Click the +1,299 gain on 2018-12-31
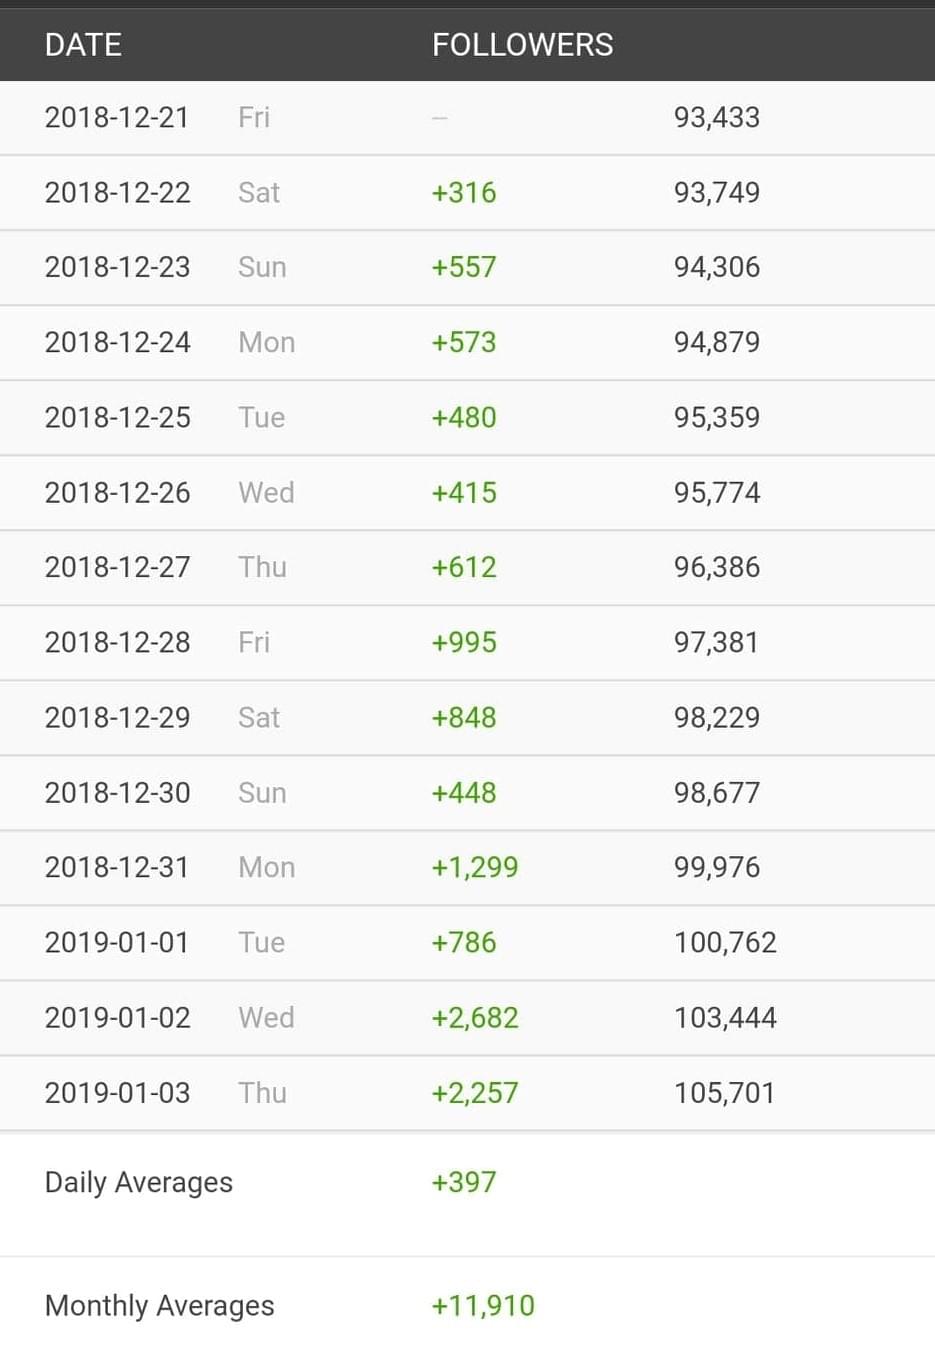The image size is (935, 1371). 475,867
